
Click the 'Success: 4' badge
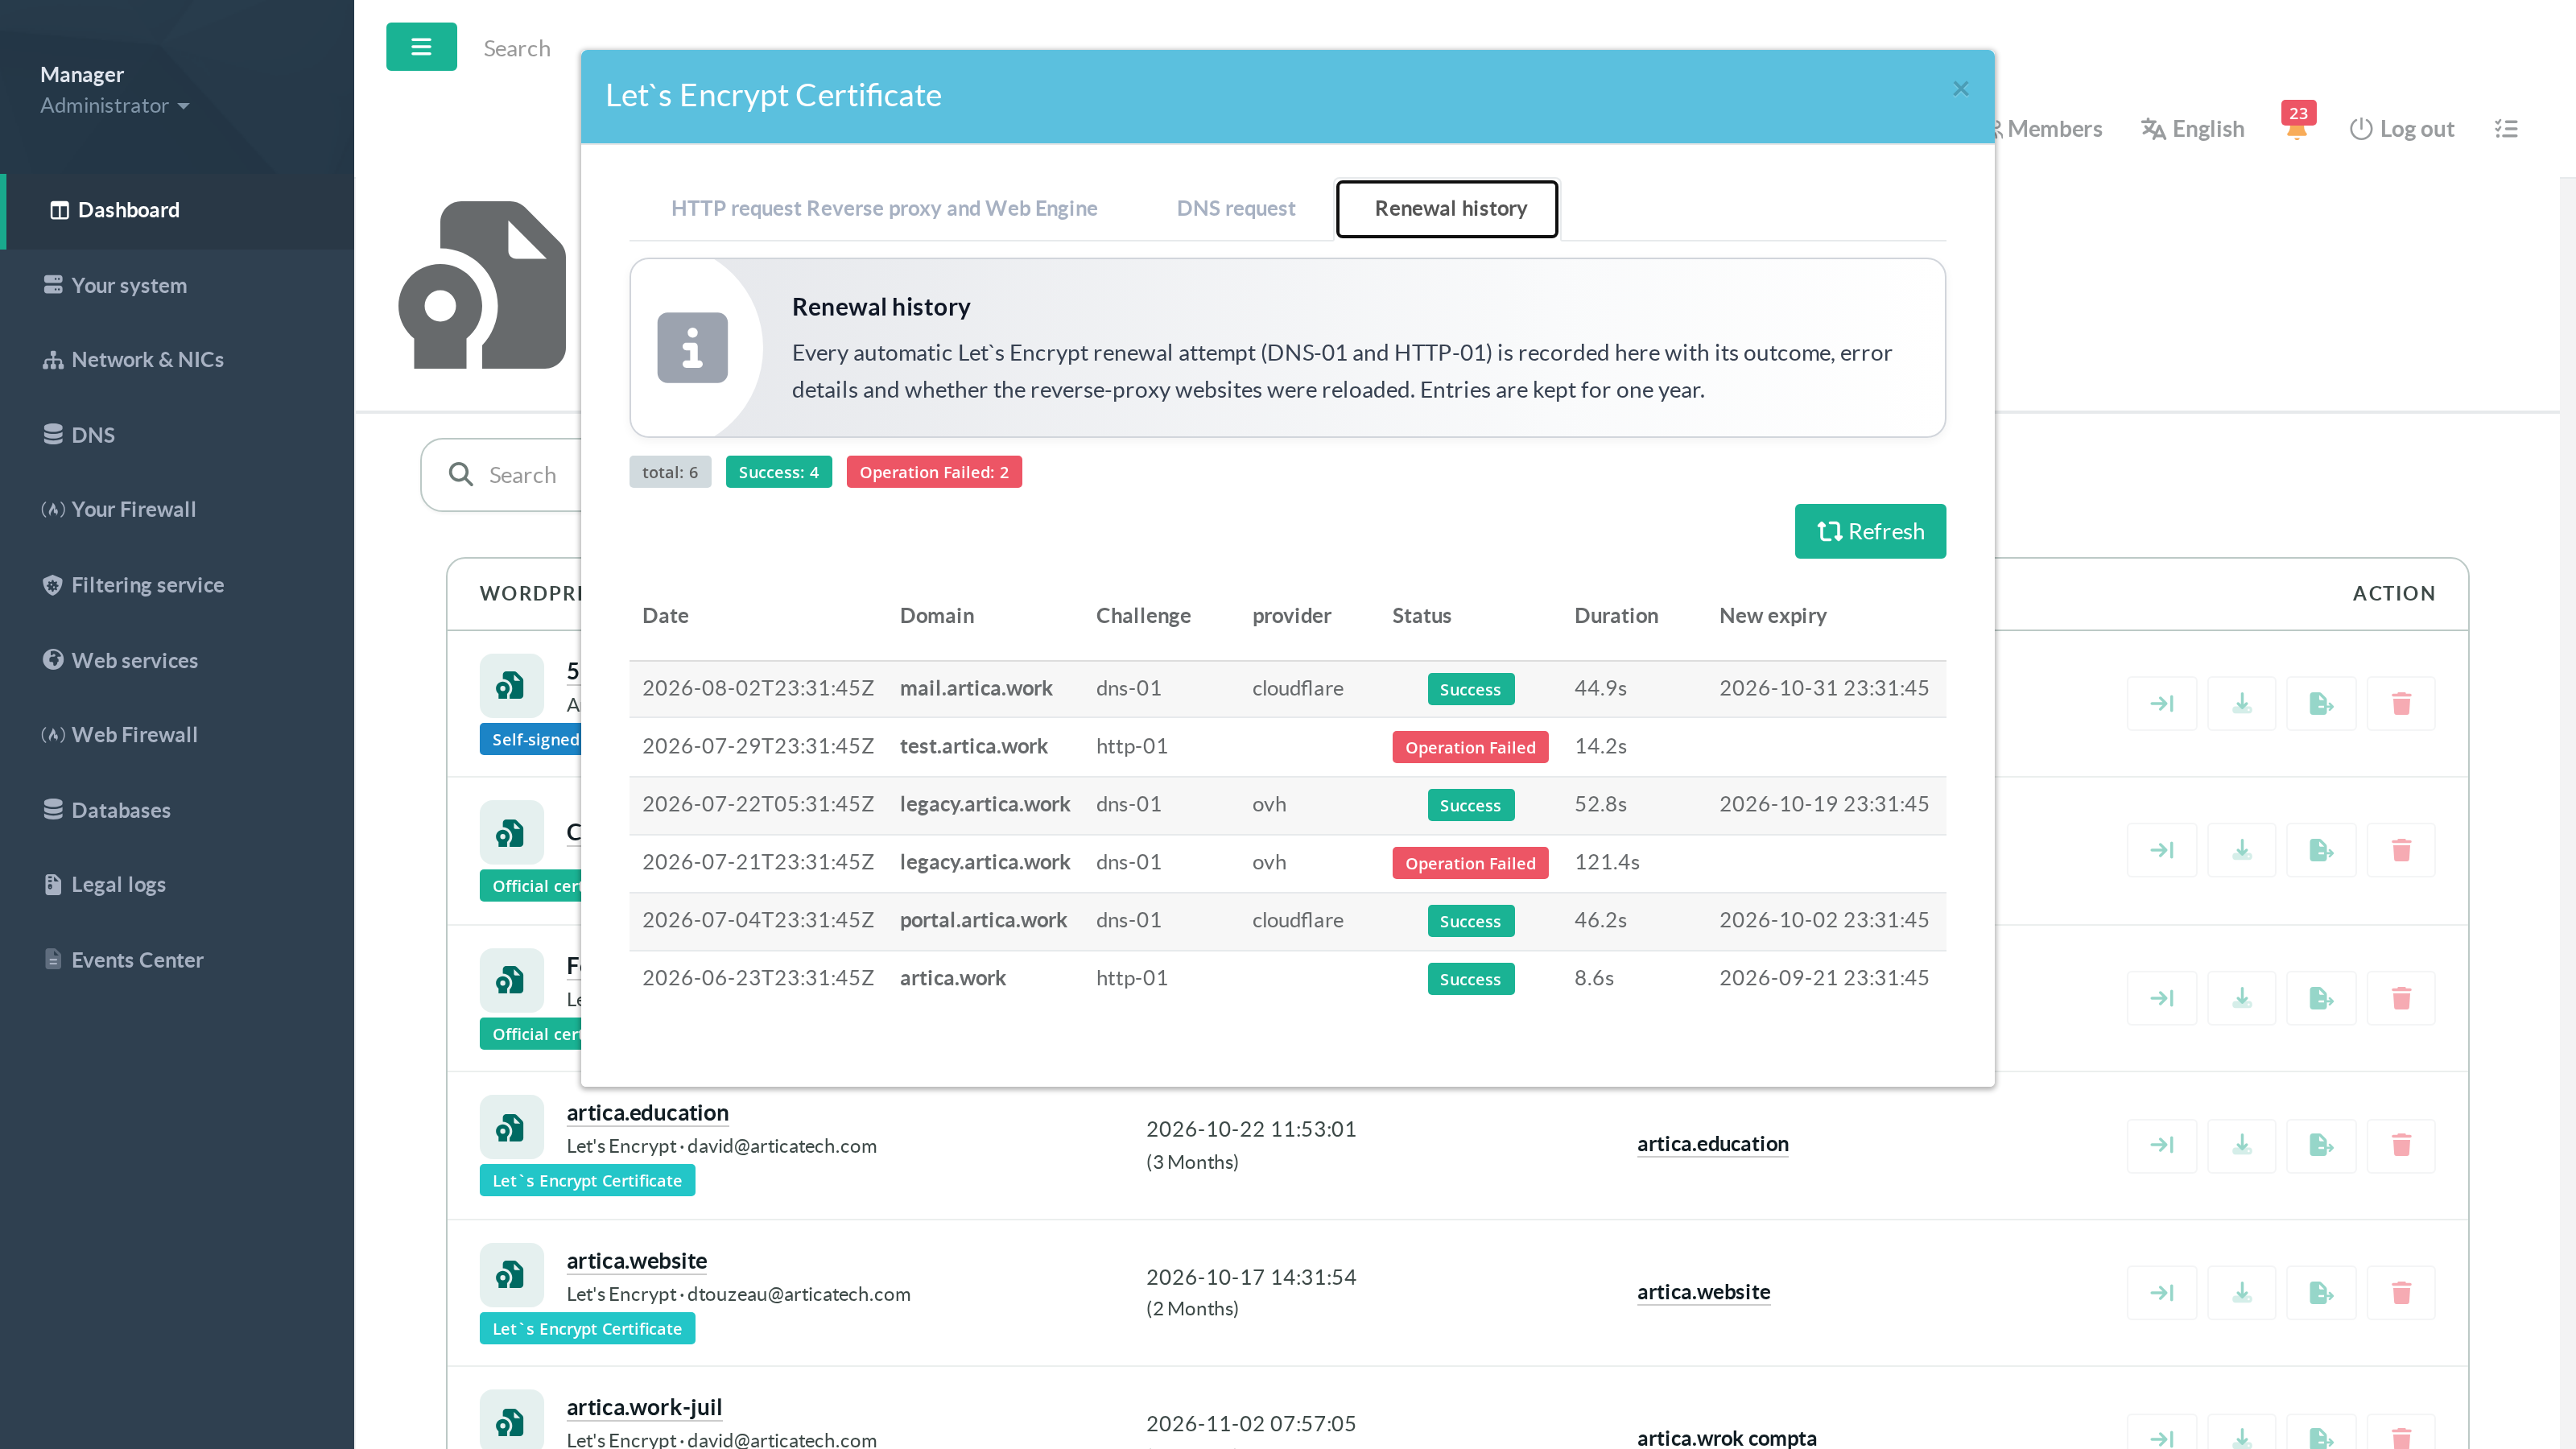click(778, 472)
